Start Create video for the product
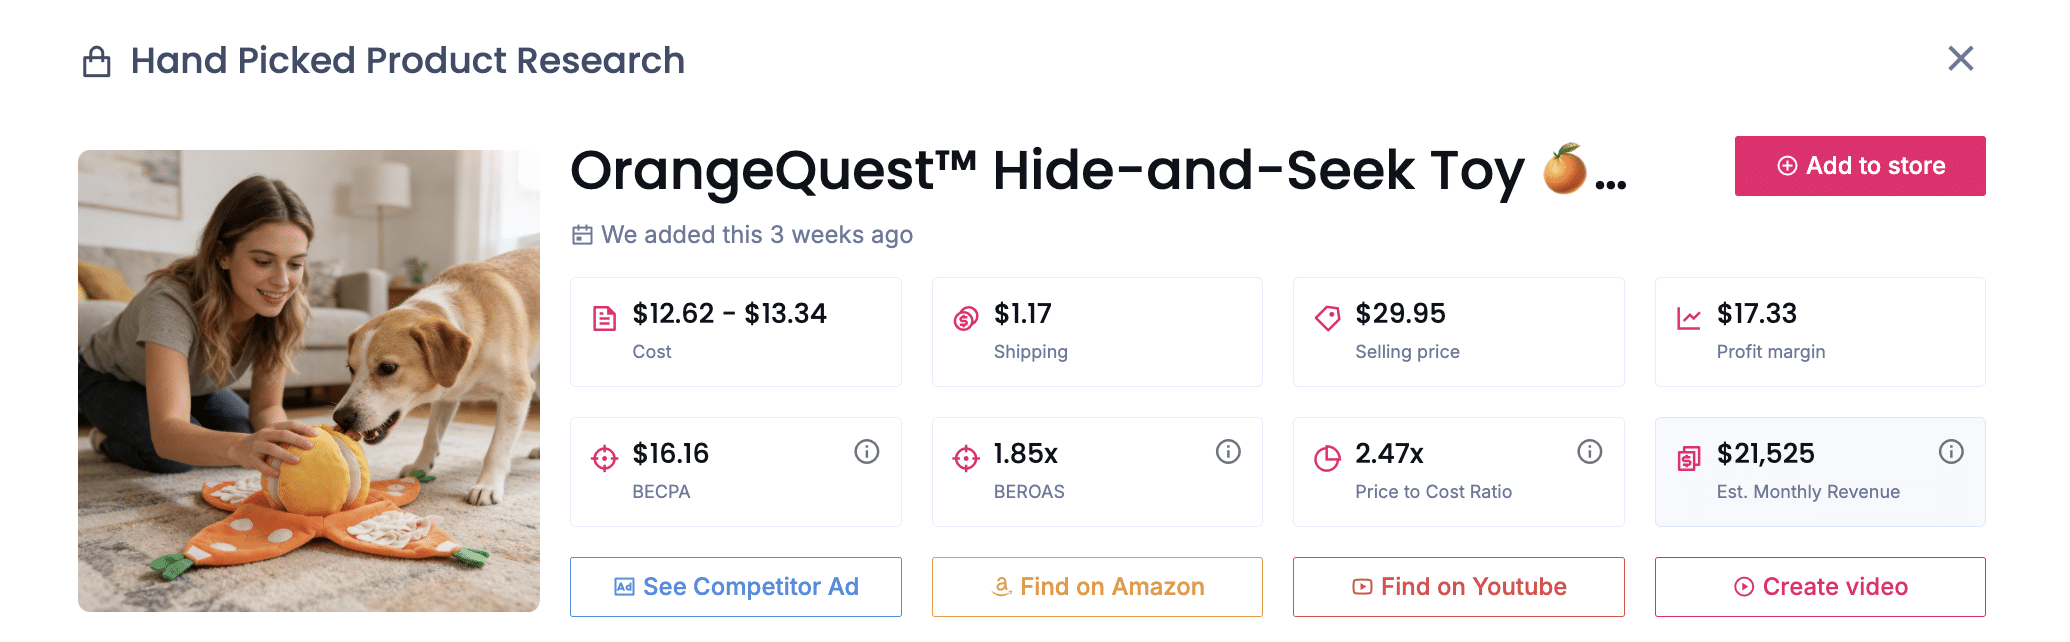2070x642 pixels. 1820,587
